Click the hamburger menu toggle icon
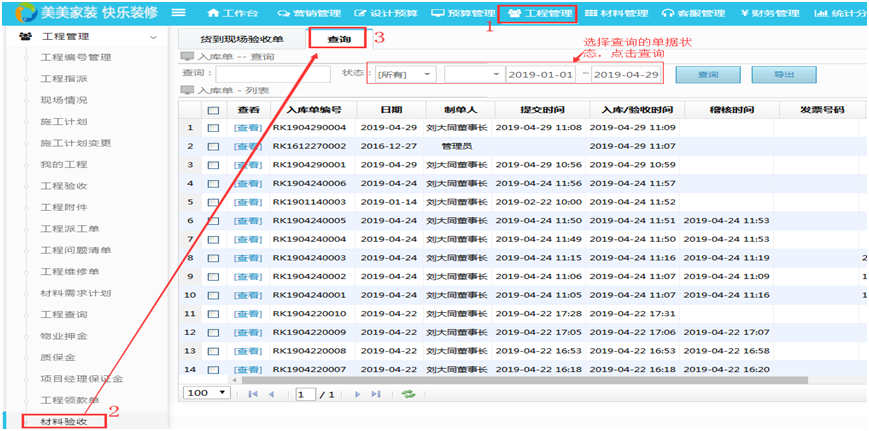The height and width of the screenshot is (431, 869). 179,13
